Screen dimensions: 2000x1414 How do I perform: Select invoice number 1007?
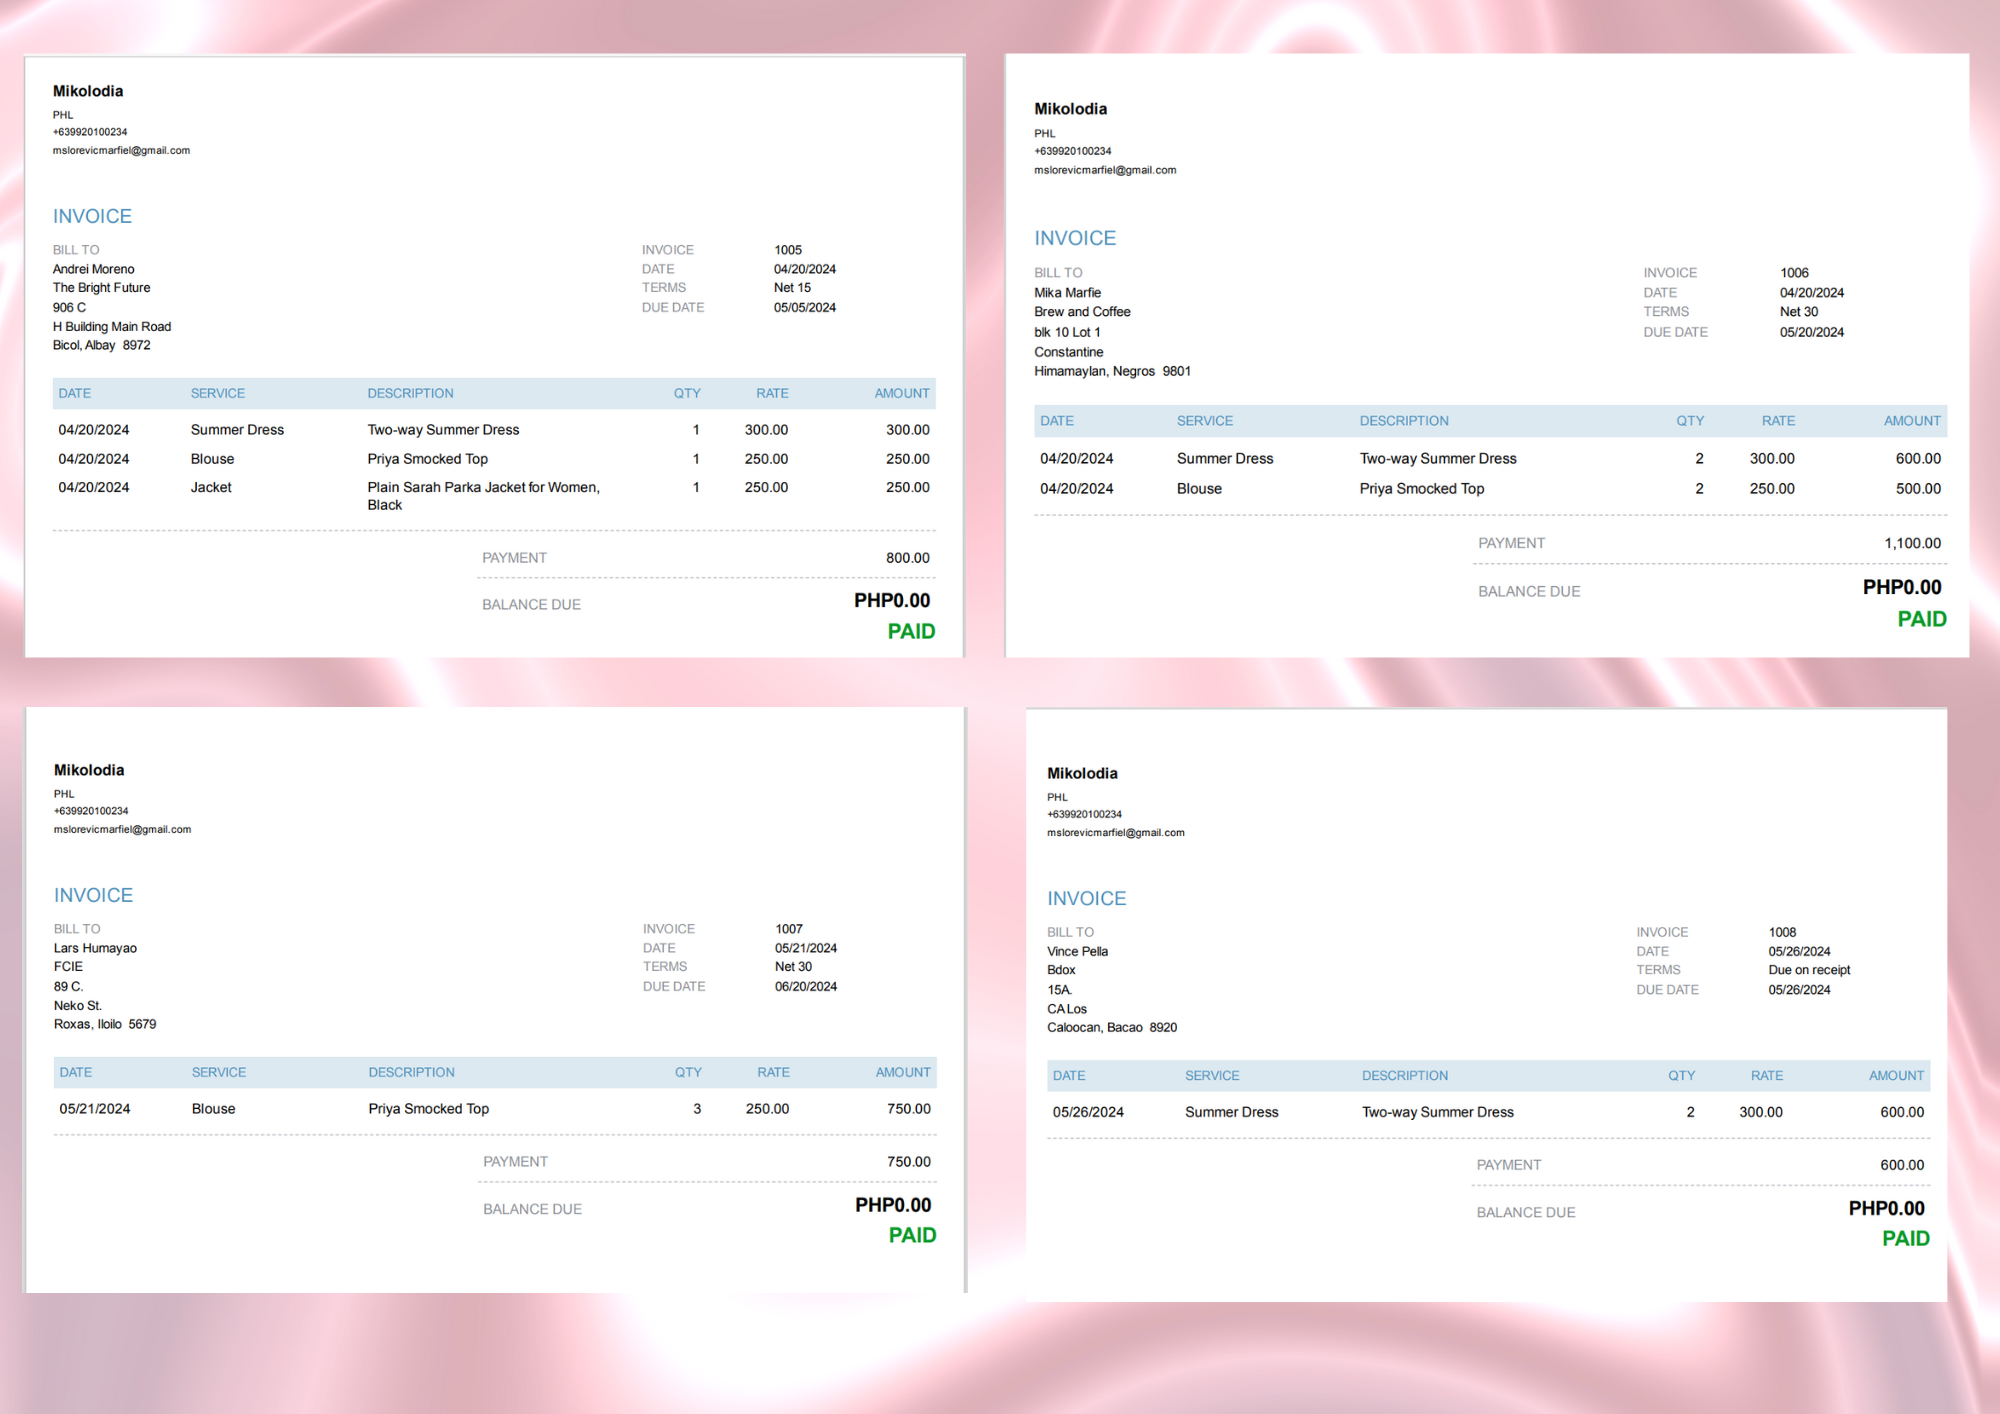click(x=788, y=929)
